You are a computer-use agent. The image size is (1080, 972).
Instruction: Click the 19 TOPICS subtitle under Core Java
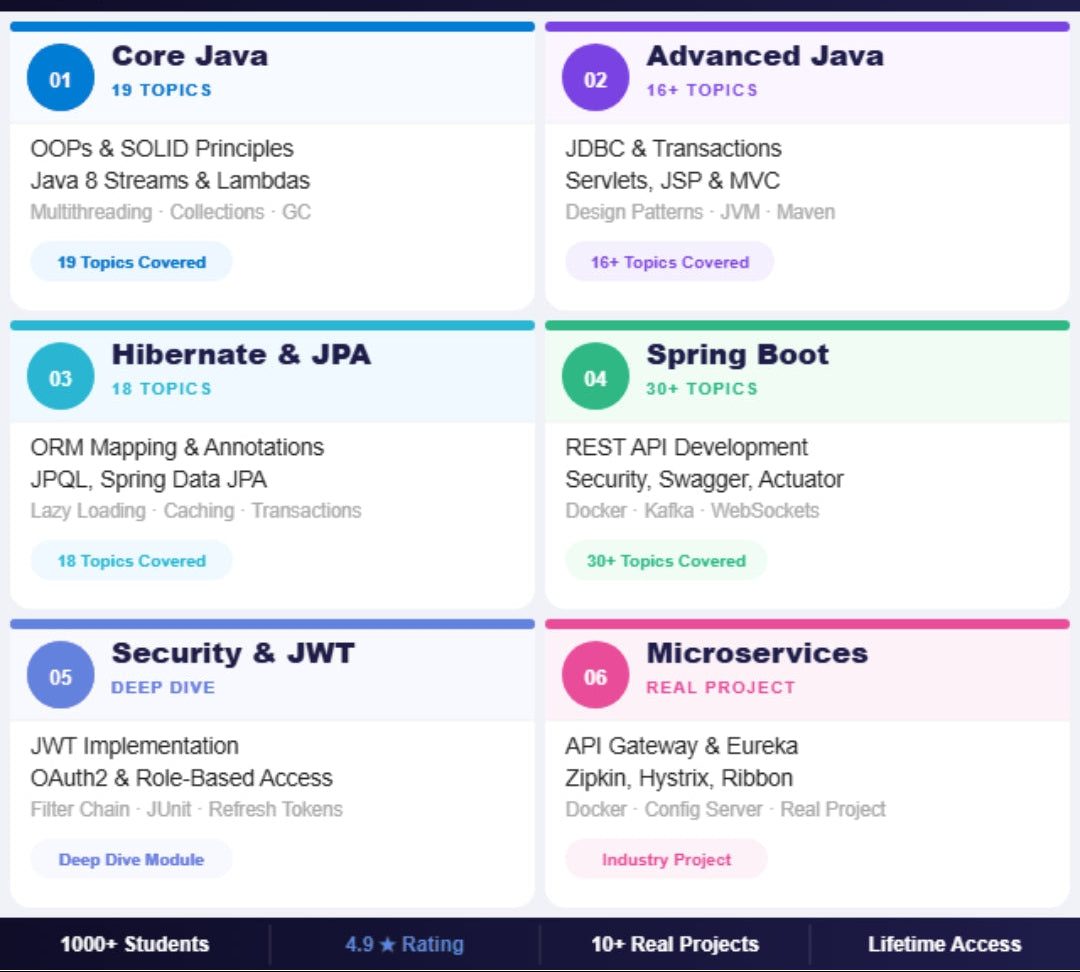point(162,90)
